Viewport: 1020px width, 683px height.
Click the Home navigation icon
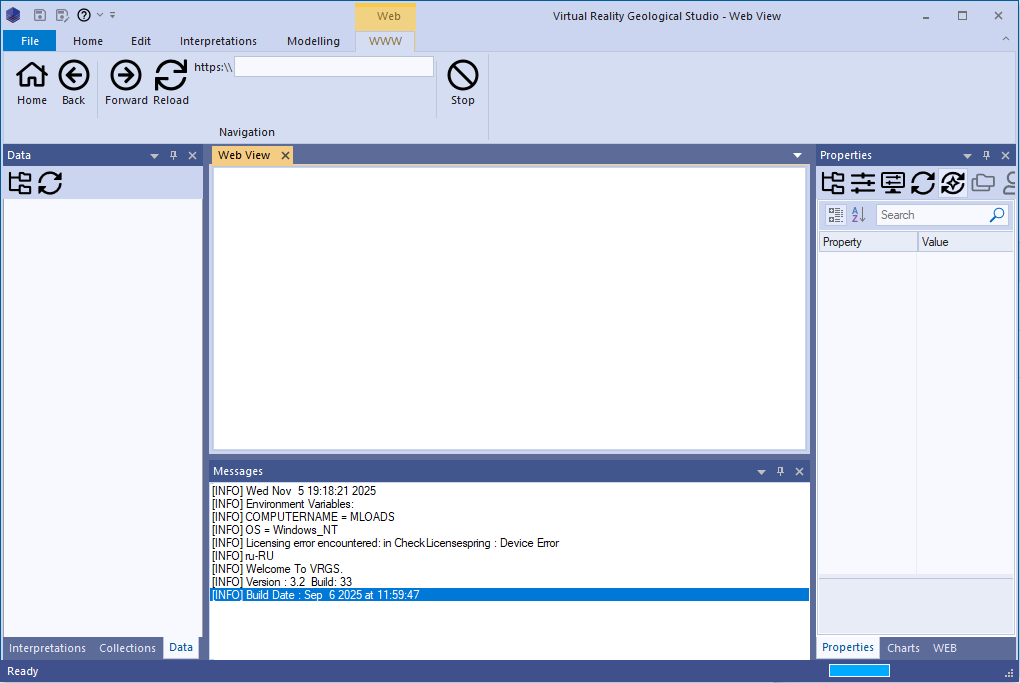pos(32,76)
